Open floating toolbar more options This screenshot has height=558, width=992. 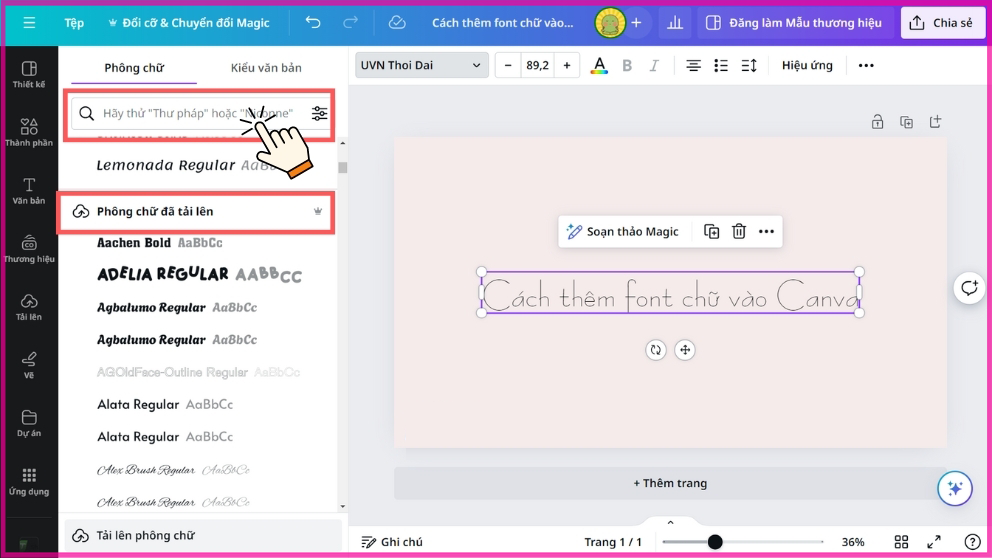click(x=766, y=232)
